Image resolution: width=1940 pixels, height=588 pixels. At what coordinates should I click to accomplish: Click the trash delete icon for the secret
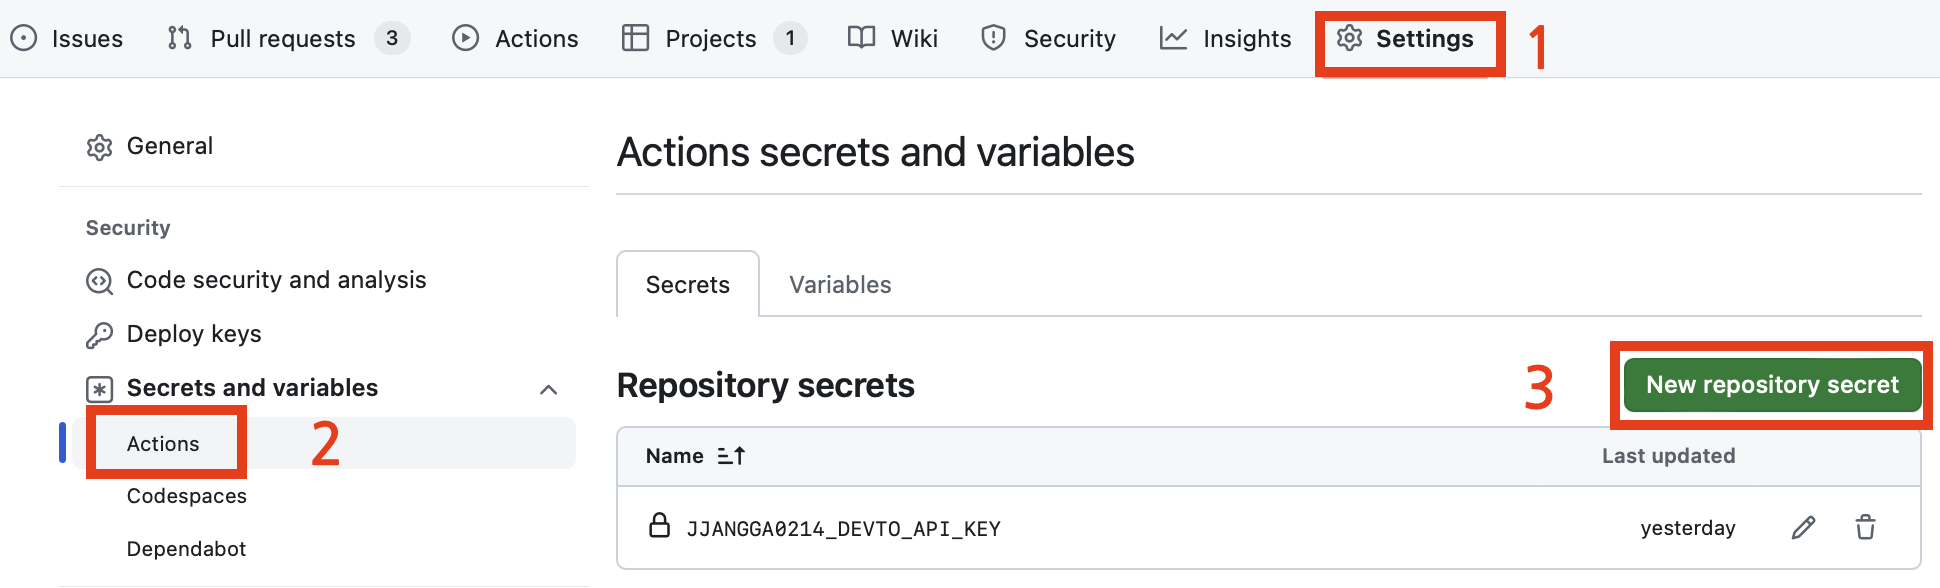1865,528
